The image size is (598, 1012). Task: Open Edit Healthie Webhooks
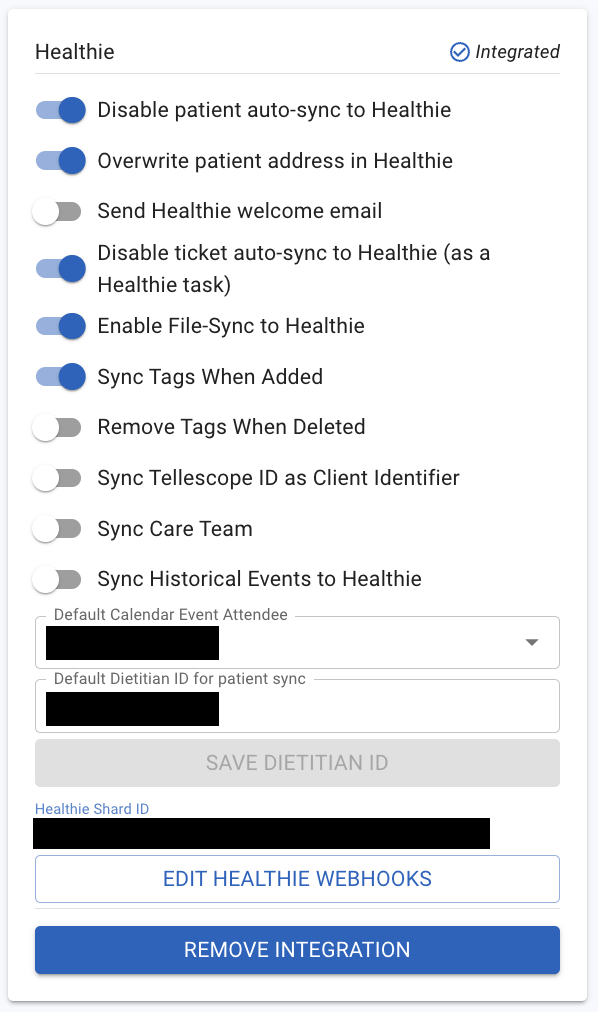click(297, 879)
